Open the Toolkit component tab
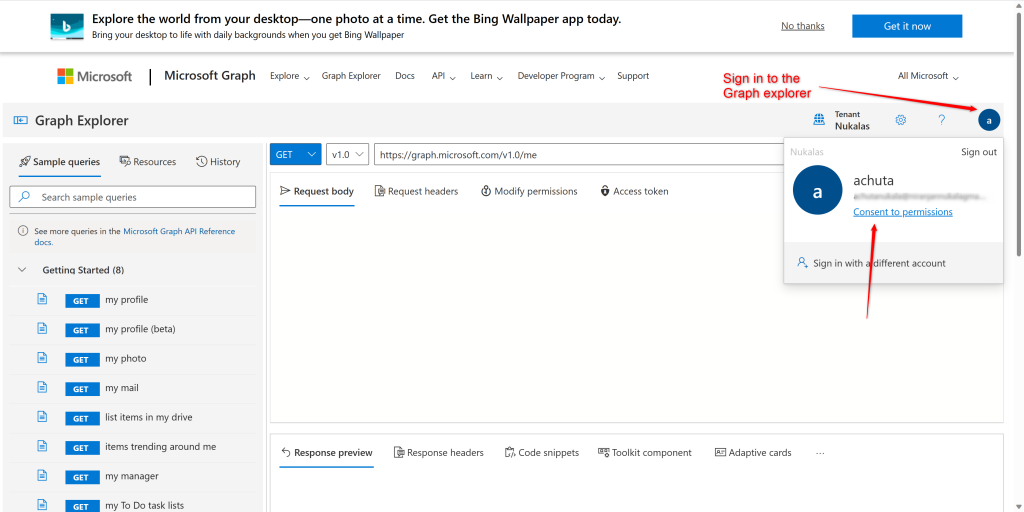1024x512 pixels. coord(645,453)
